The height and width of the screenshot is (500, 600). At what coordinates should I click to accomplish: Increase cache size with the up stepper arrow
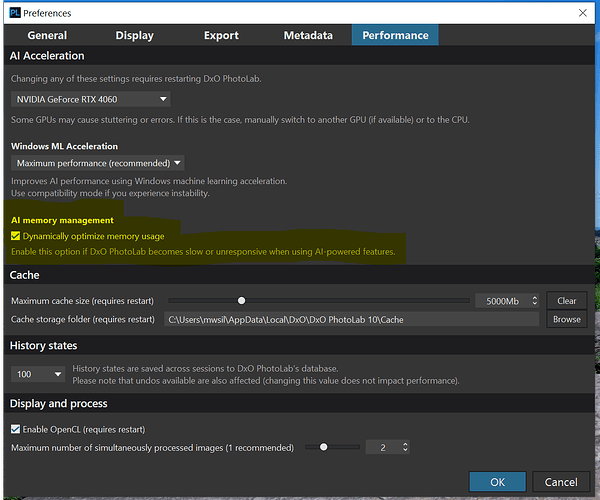coord(535,298)
